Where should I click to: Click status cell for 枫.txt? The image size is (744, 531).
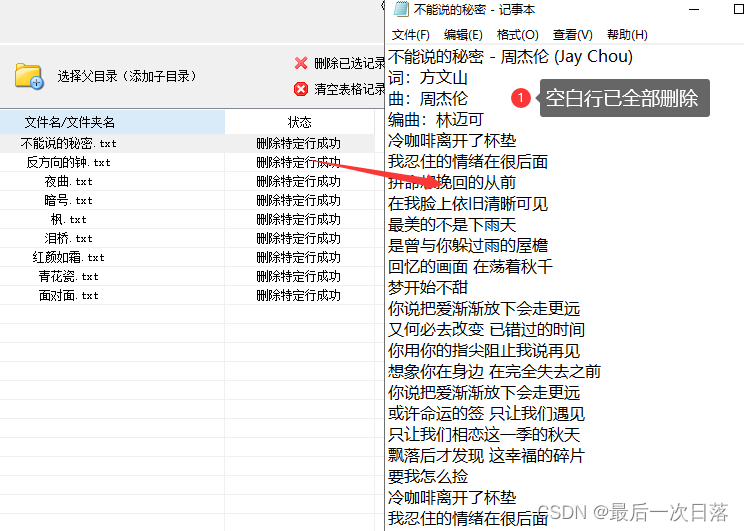[299, 219]
